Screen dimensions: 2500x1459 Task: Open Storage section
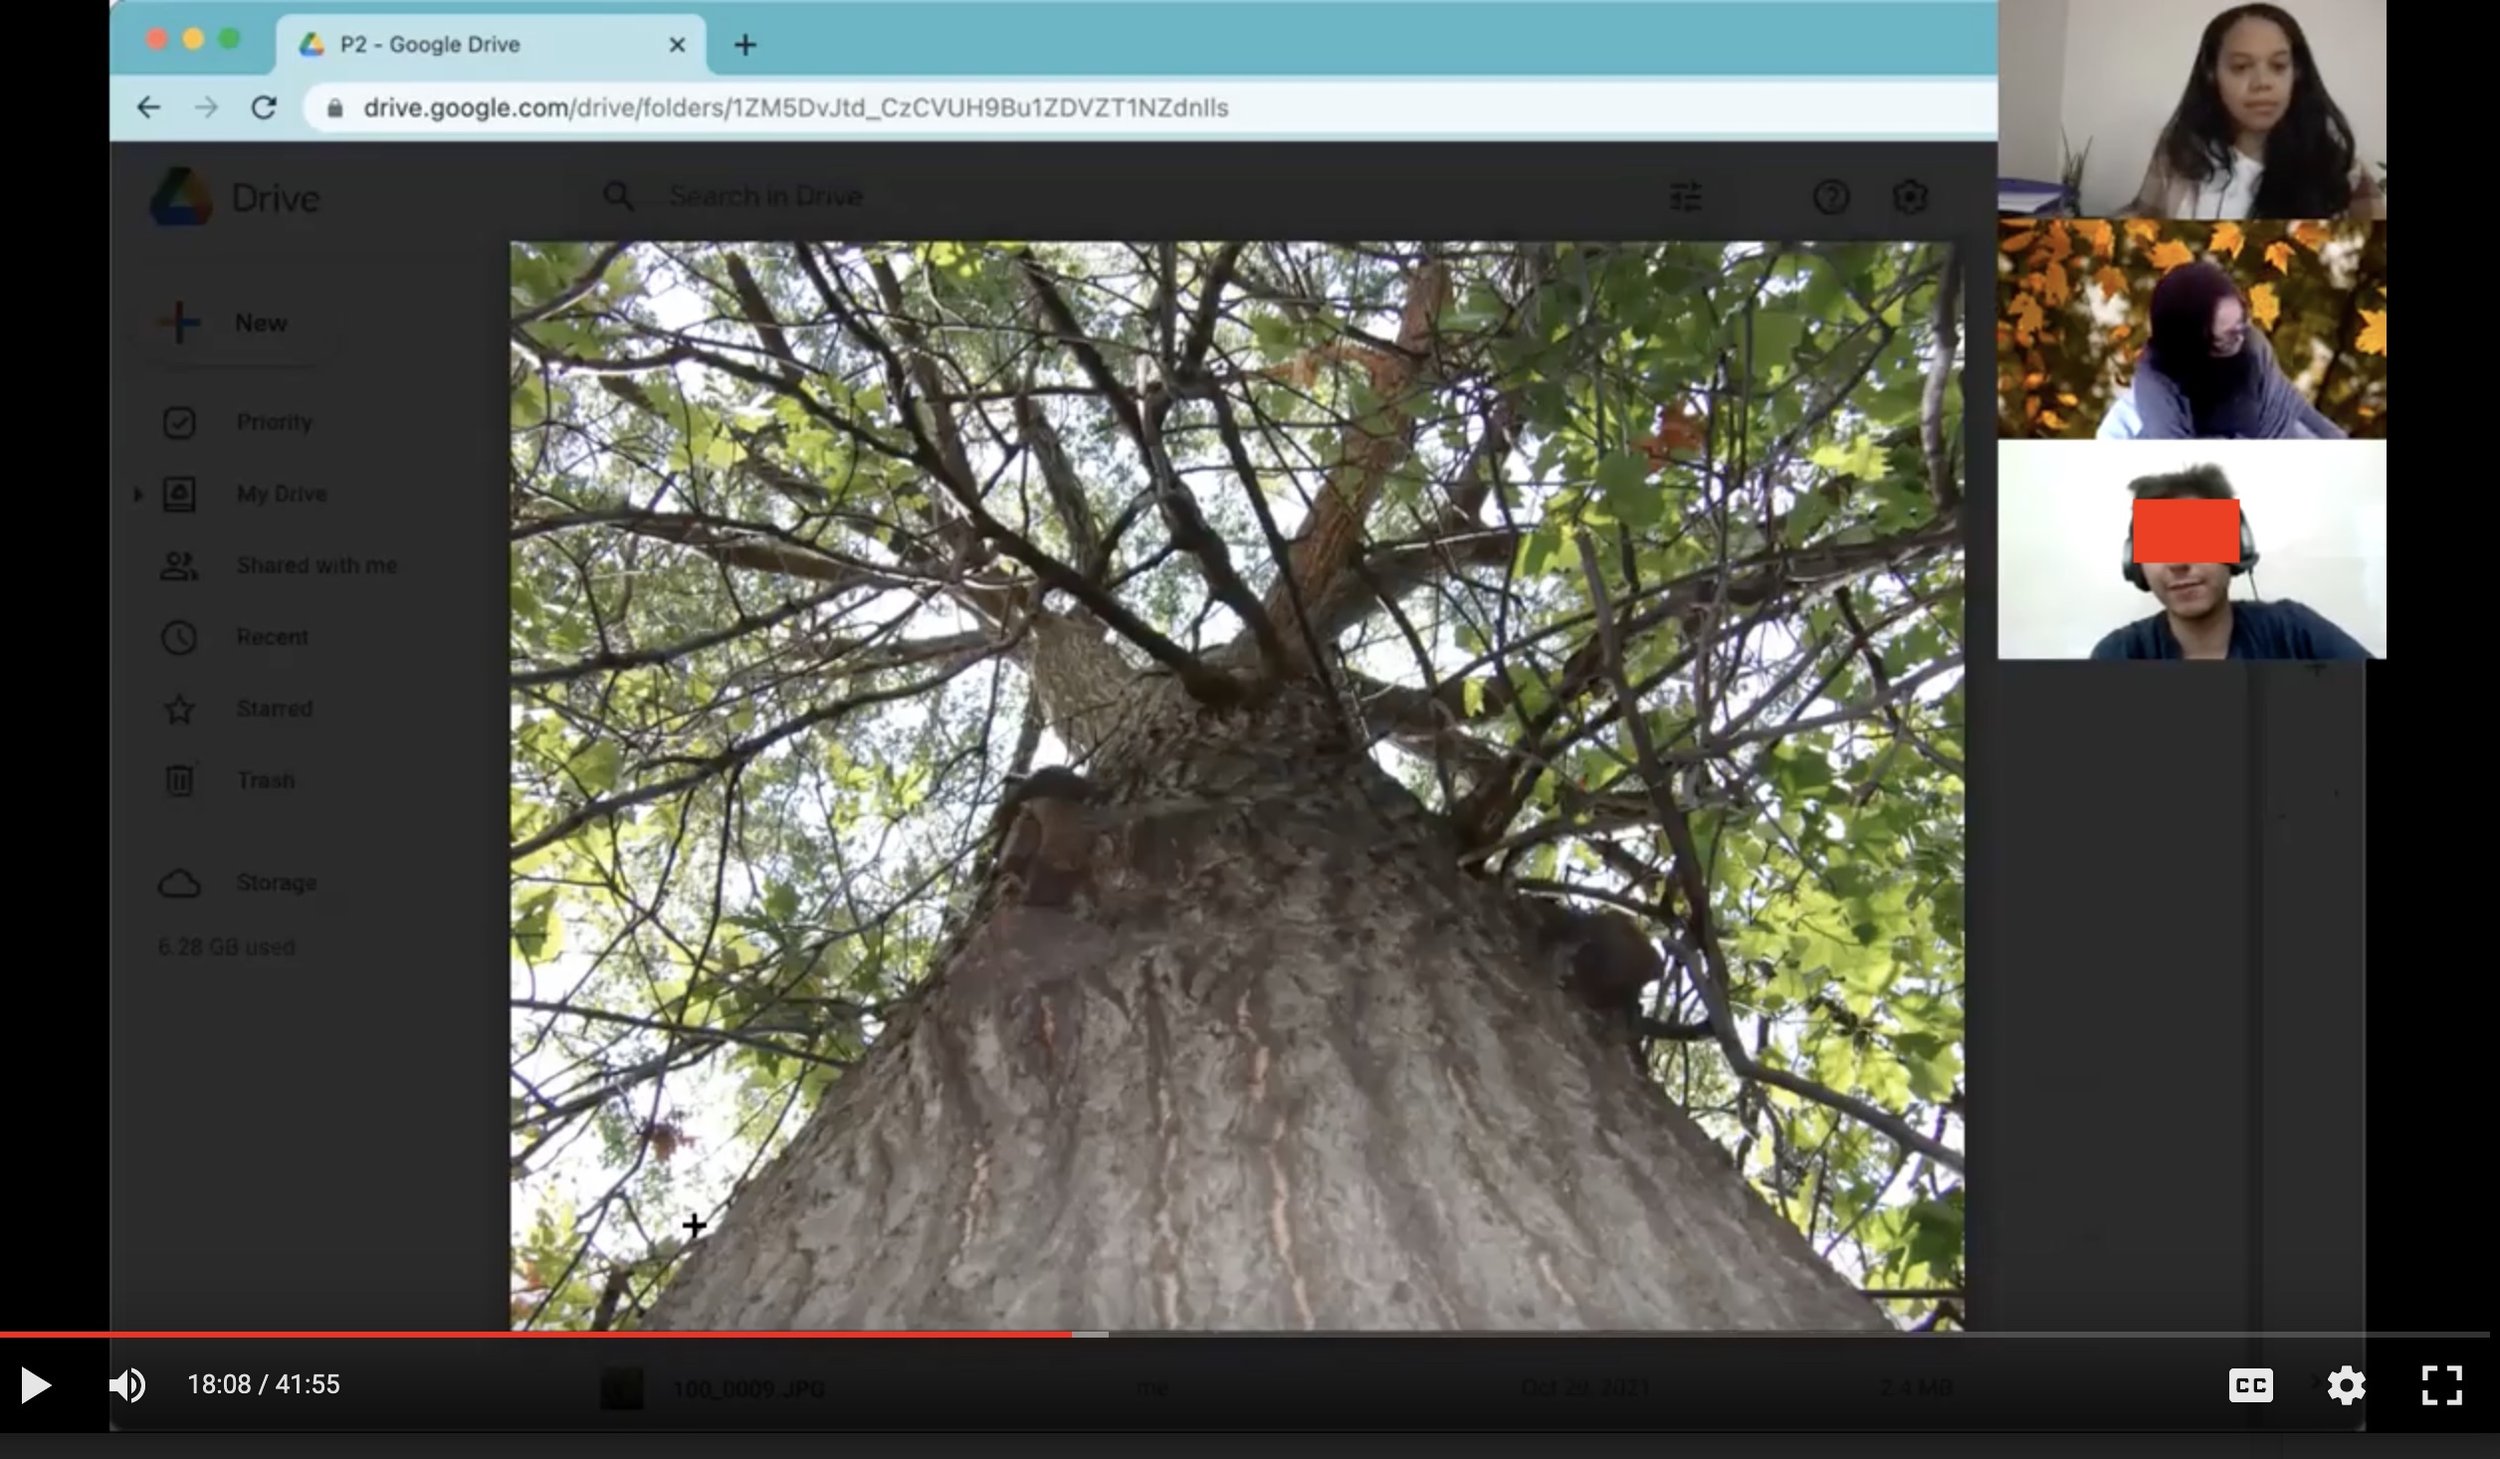point(277,883)
